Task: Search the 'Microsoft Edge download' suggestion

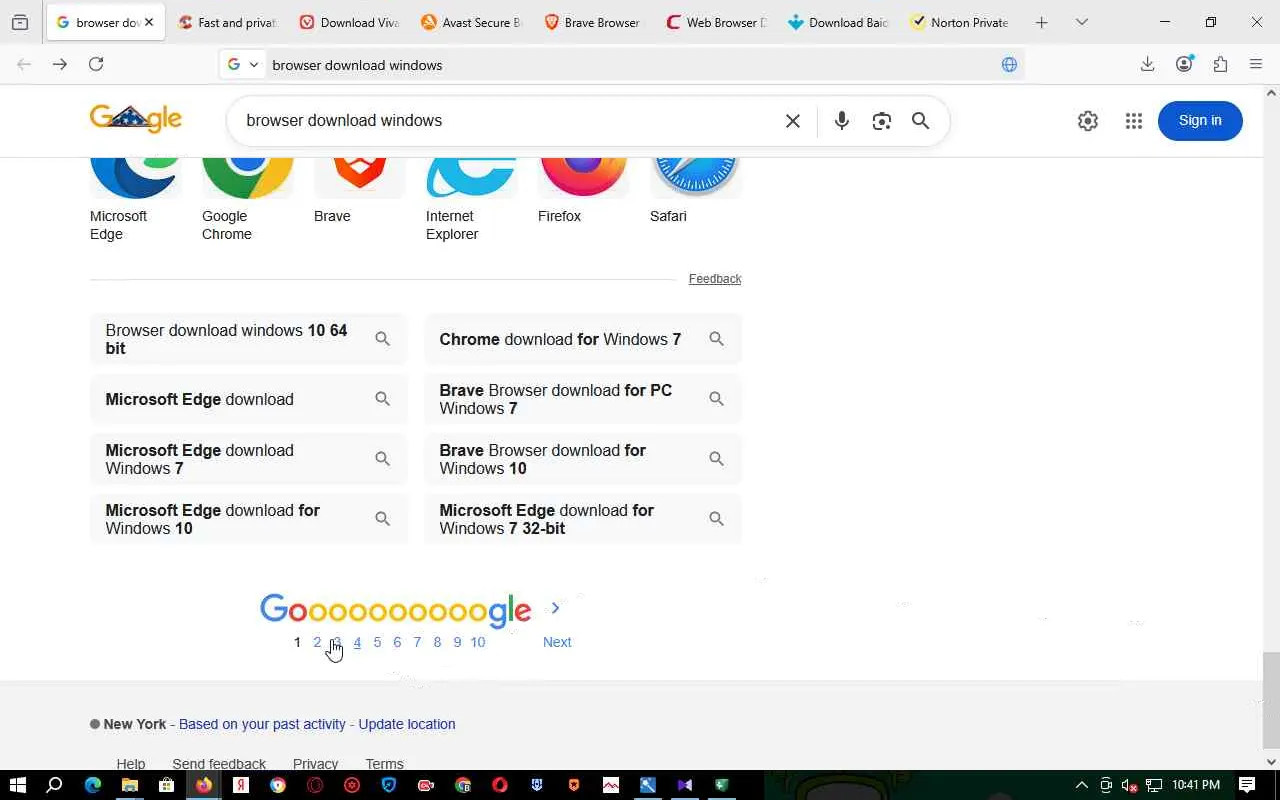Action: click(x=249, y=399)
